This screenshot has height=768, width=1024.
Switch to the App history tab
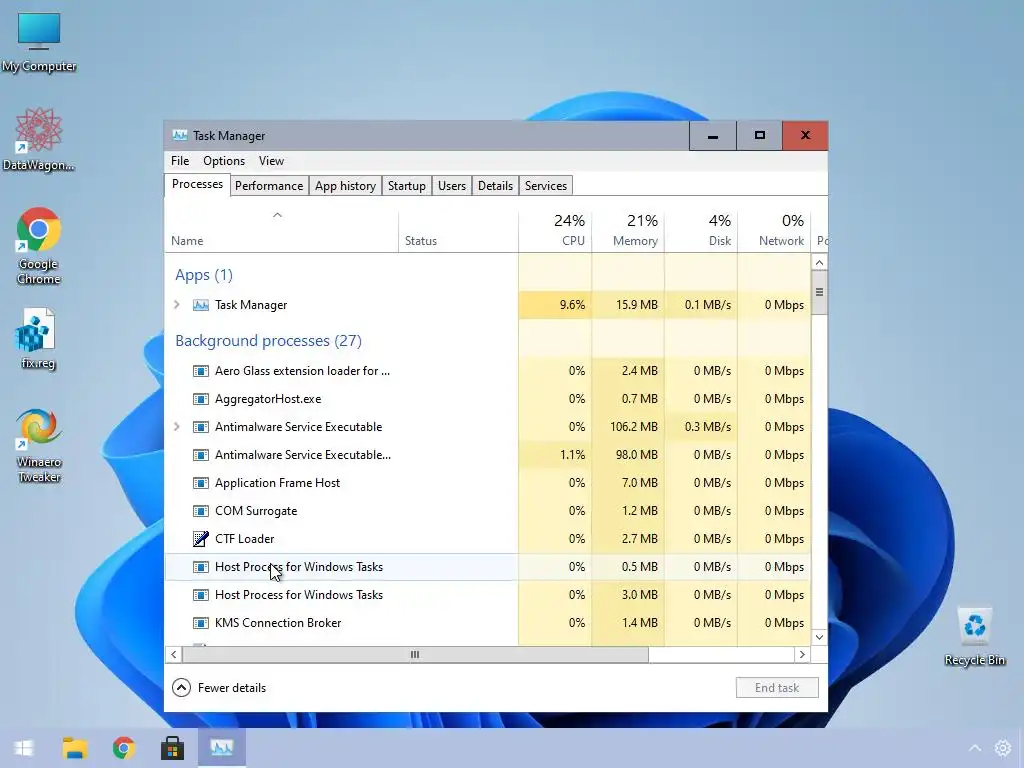point(345,186)
